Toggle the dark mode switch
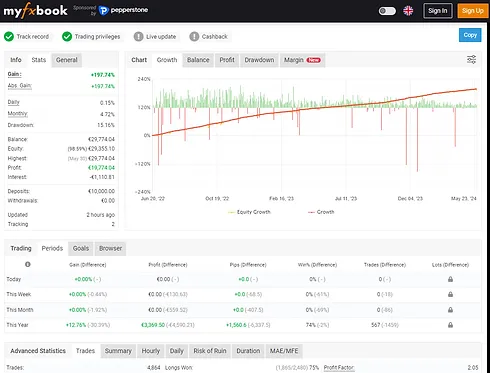 point(387,11)
